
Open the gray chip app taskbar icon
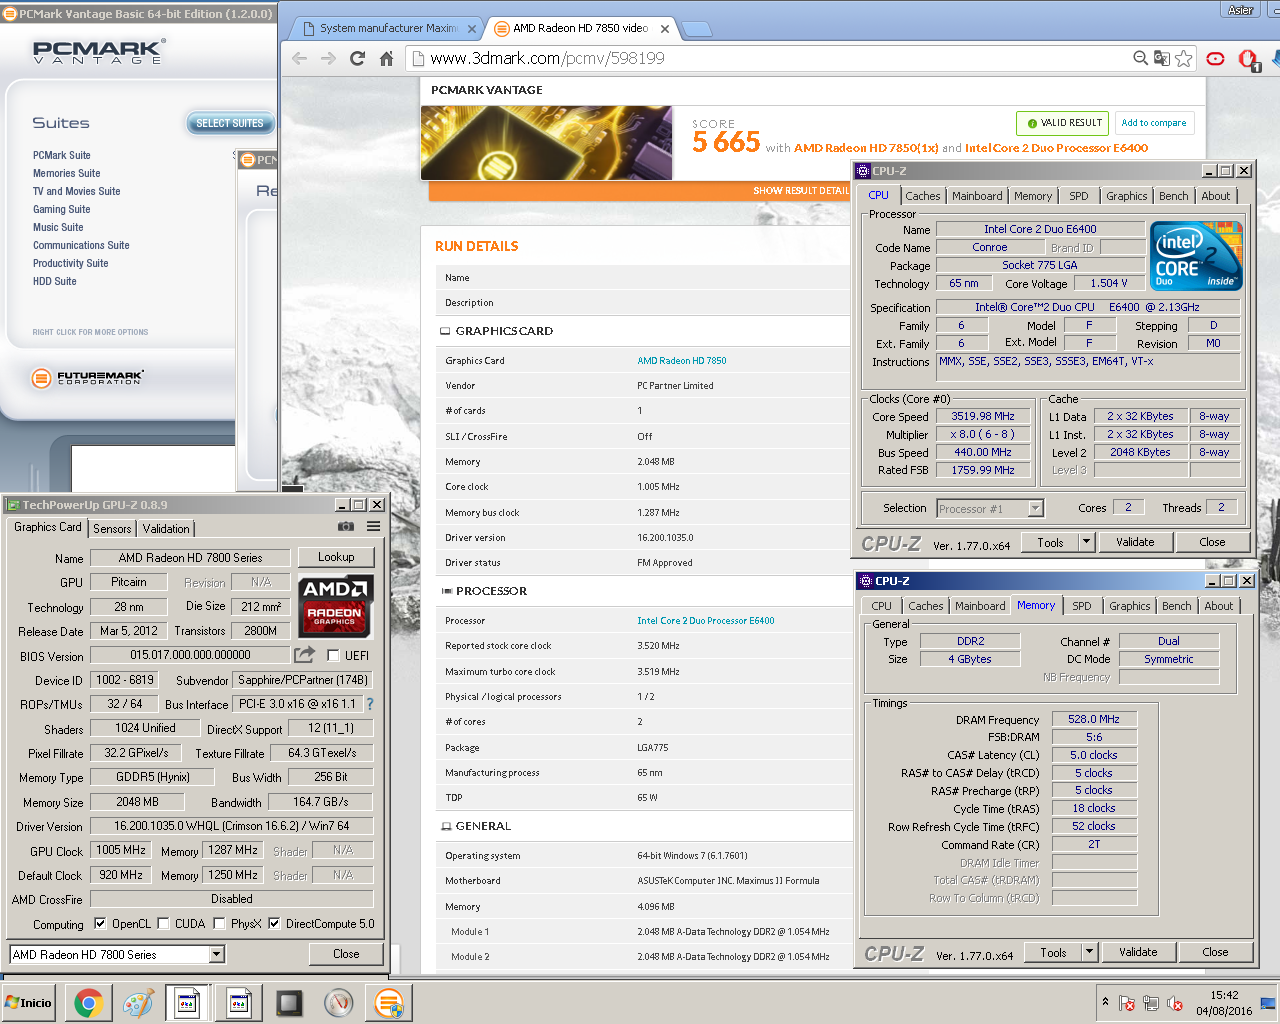coord(289,1002)
